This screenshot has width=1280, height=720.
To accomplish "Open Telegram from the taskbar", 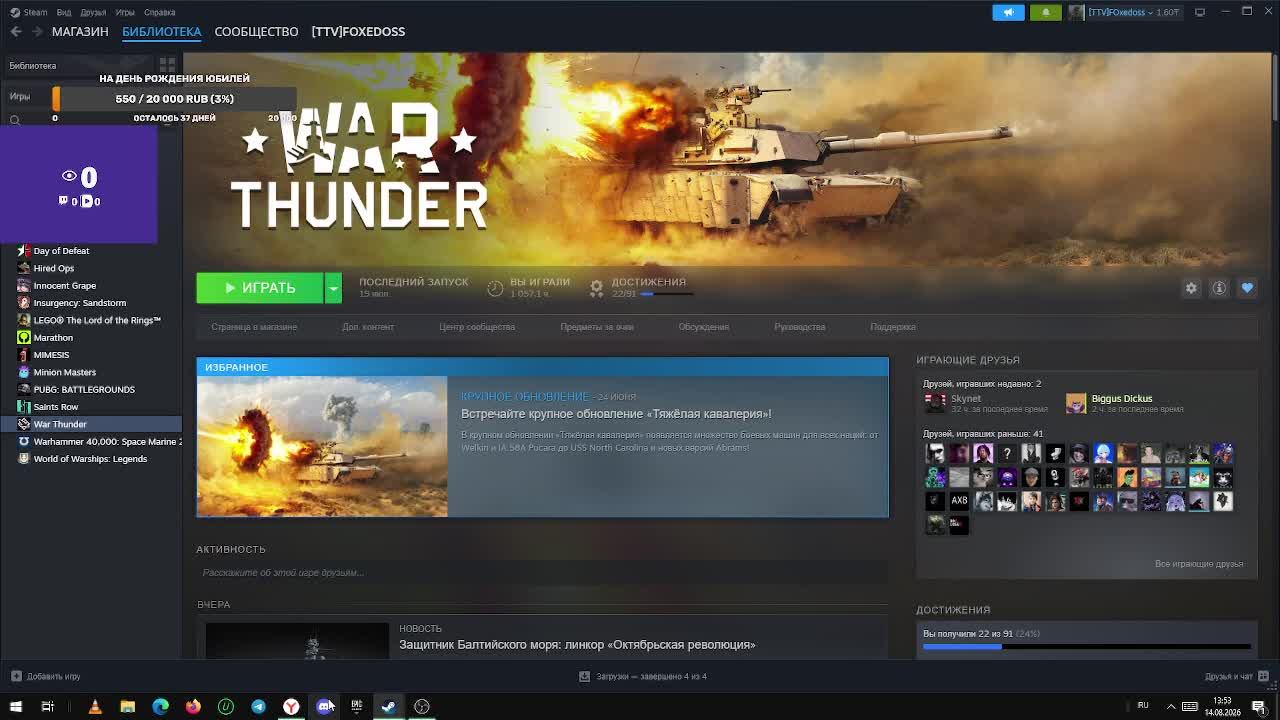I will click(x=258, y=707).
